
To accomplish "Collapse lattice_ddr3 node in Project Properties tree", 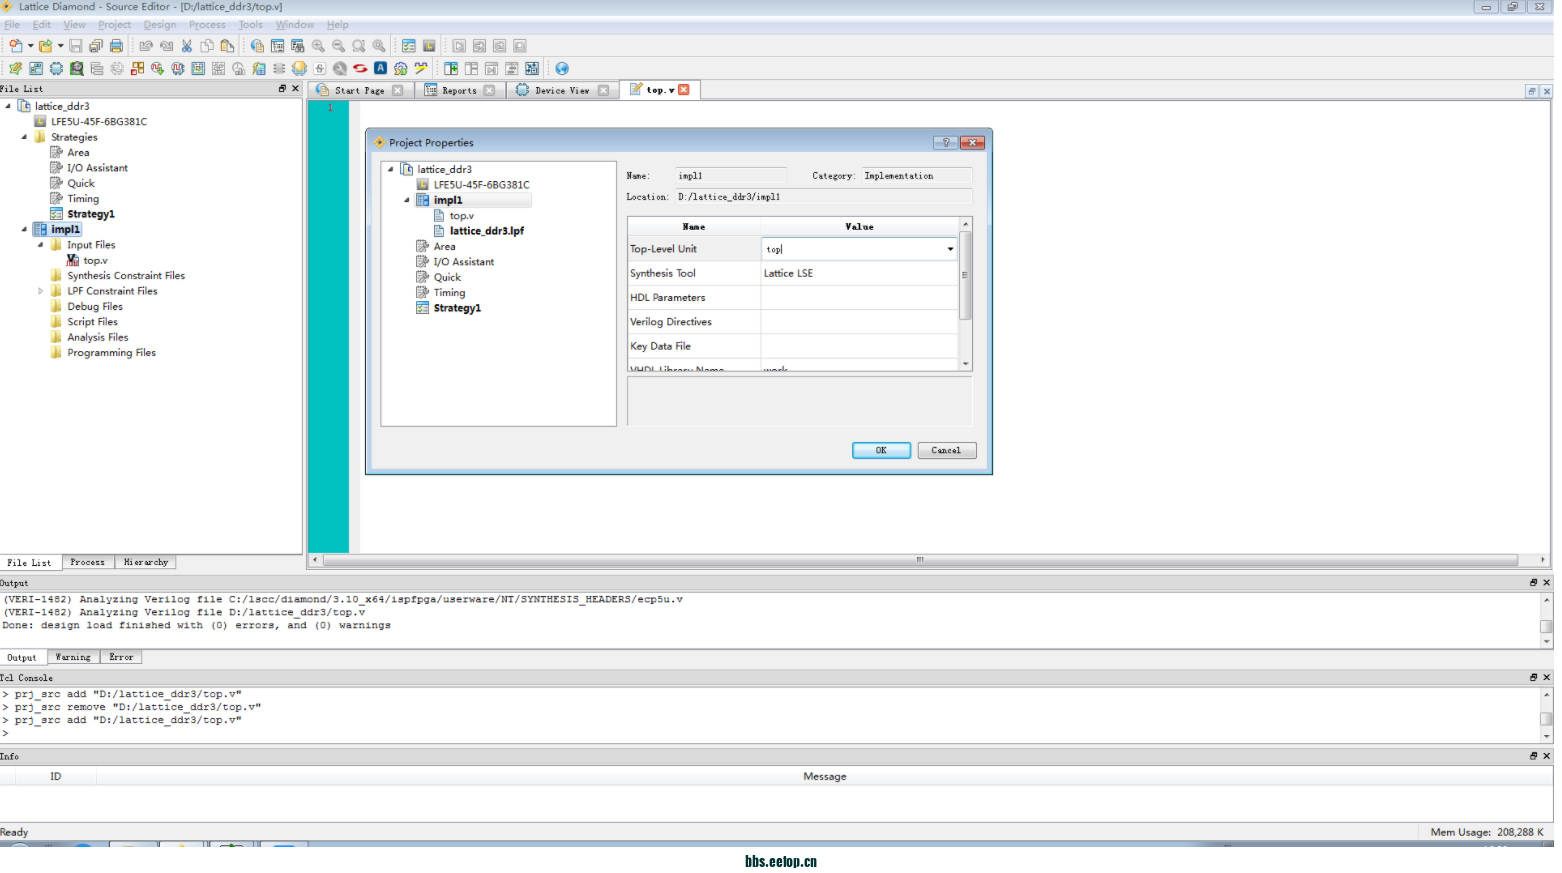I will click(x=391, y=170).
